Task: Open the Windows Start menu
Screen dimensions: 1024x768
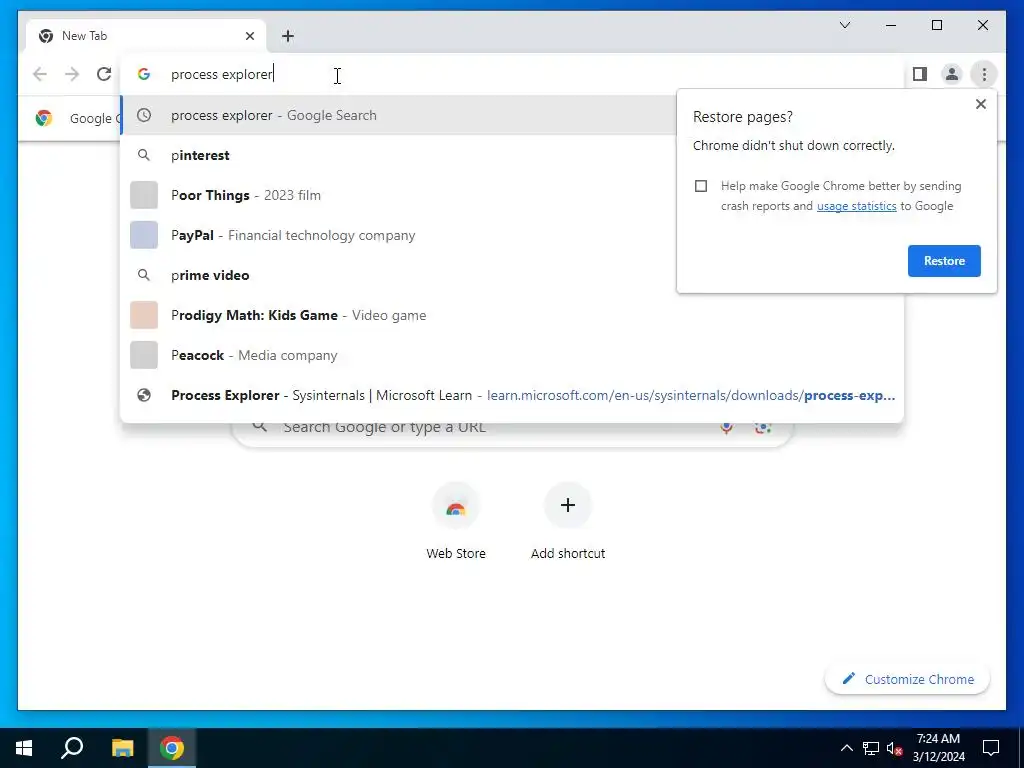Action: point(24,748)
